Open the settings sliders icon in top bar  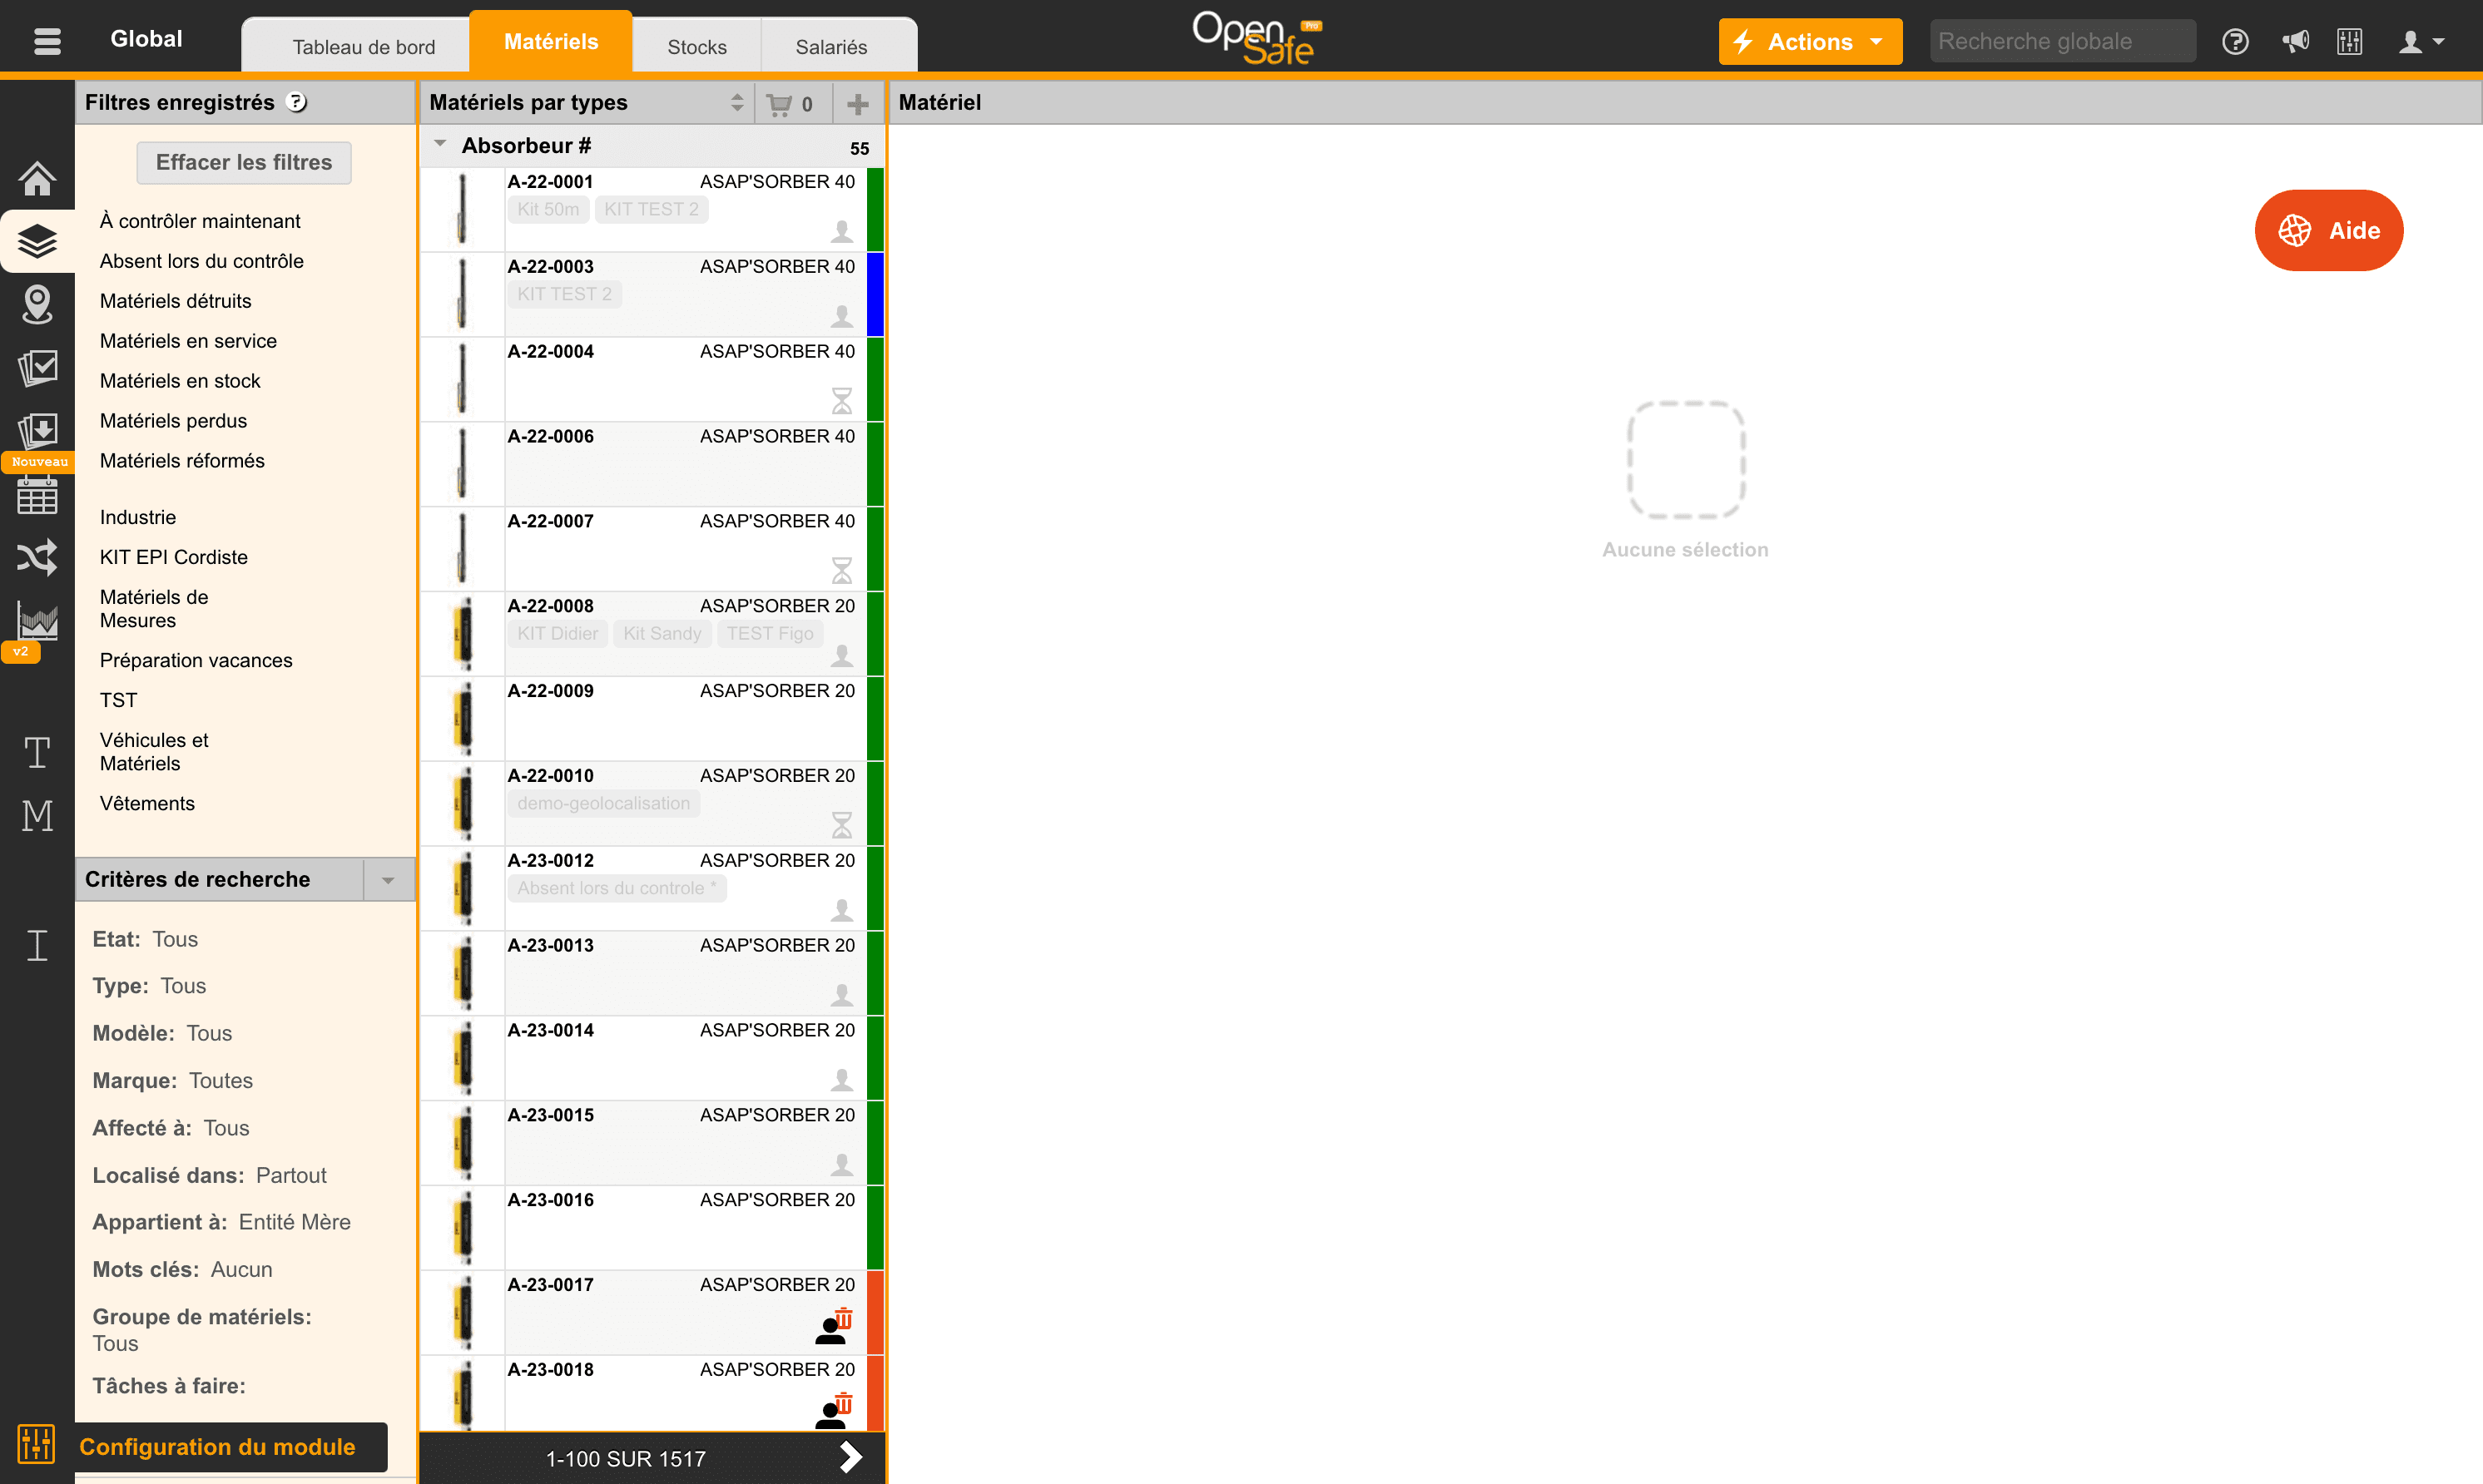click(x=2350, y=41)
